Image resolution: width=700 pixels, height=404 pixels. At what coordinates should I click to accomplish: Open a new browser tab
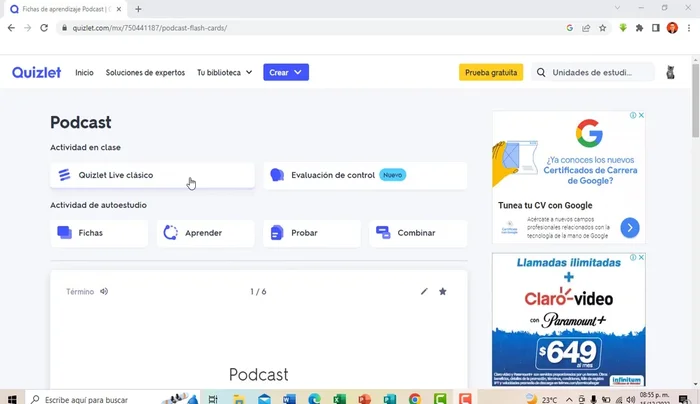pos(138,9)
